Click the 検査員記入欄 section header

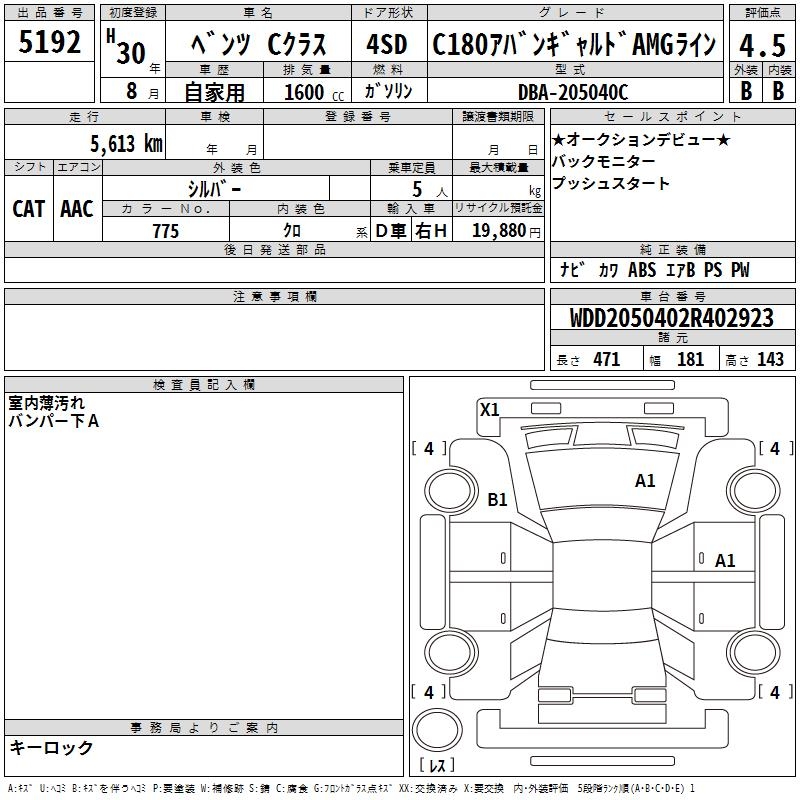[x=204, y=385]
